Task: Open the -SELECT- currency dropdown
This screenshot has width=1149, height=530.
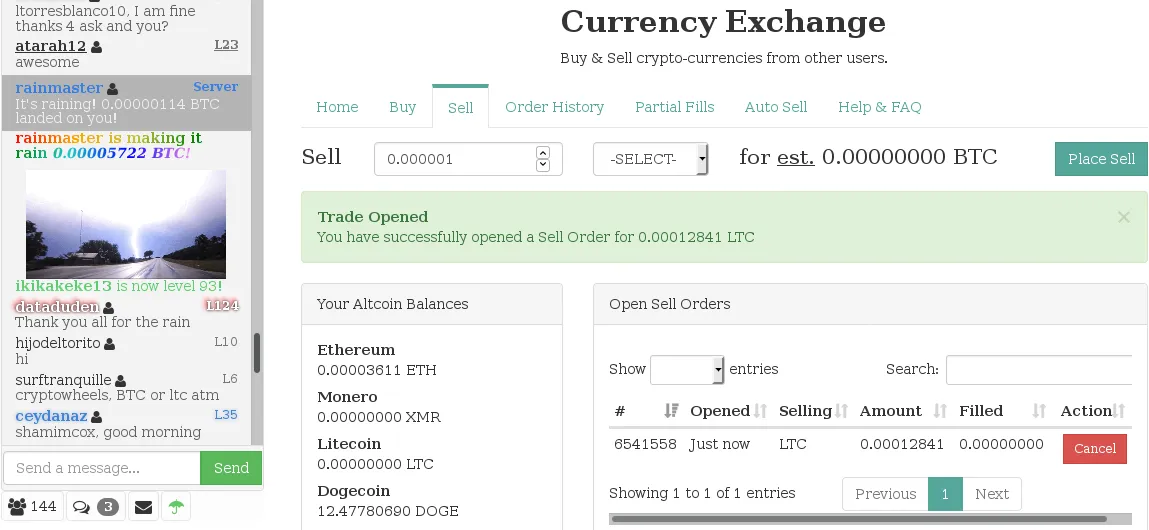Action: click(x=651, y=159)
